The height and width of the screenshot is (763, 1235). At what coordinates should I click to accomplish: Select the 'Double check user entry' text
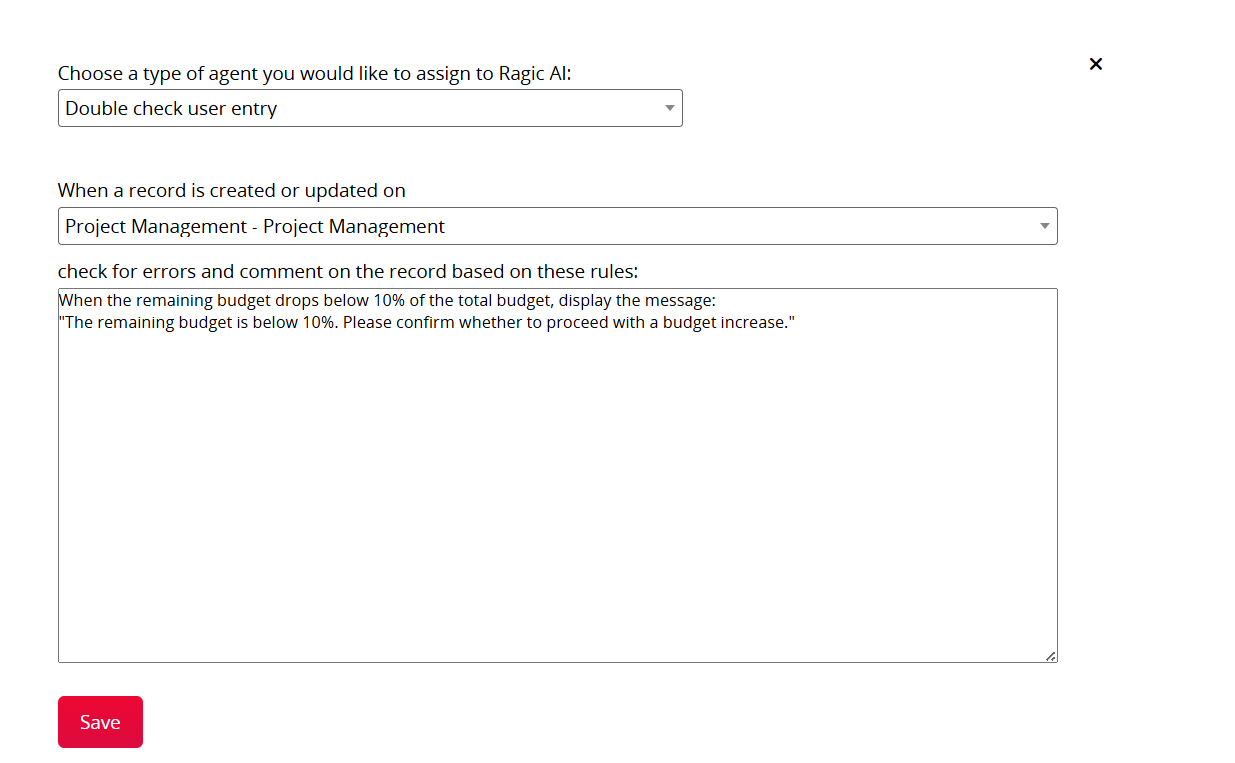click(171, 108)
